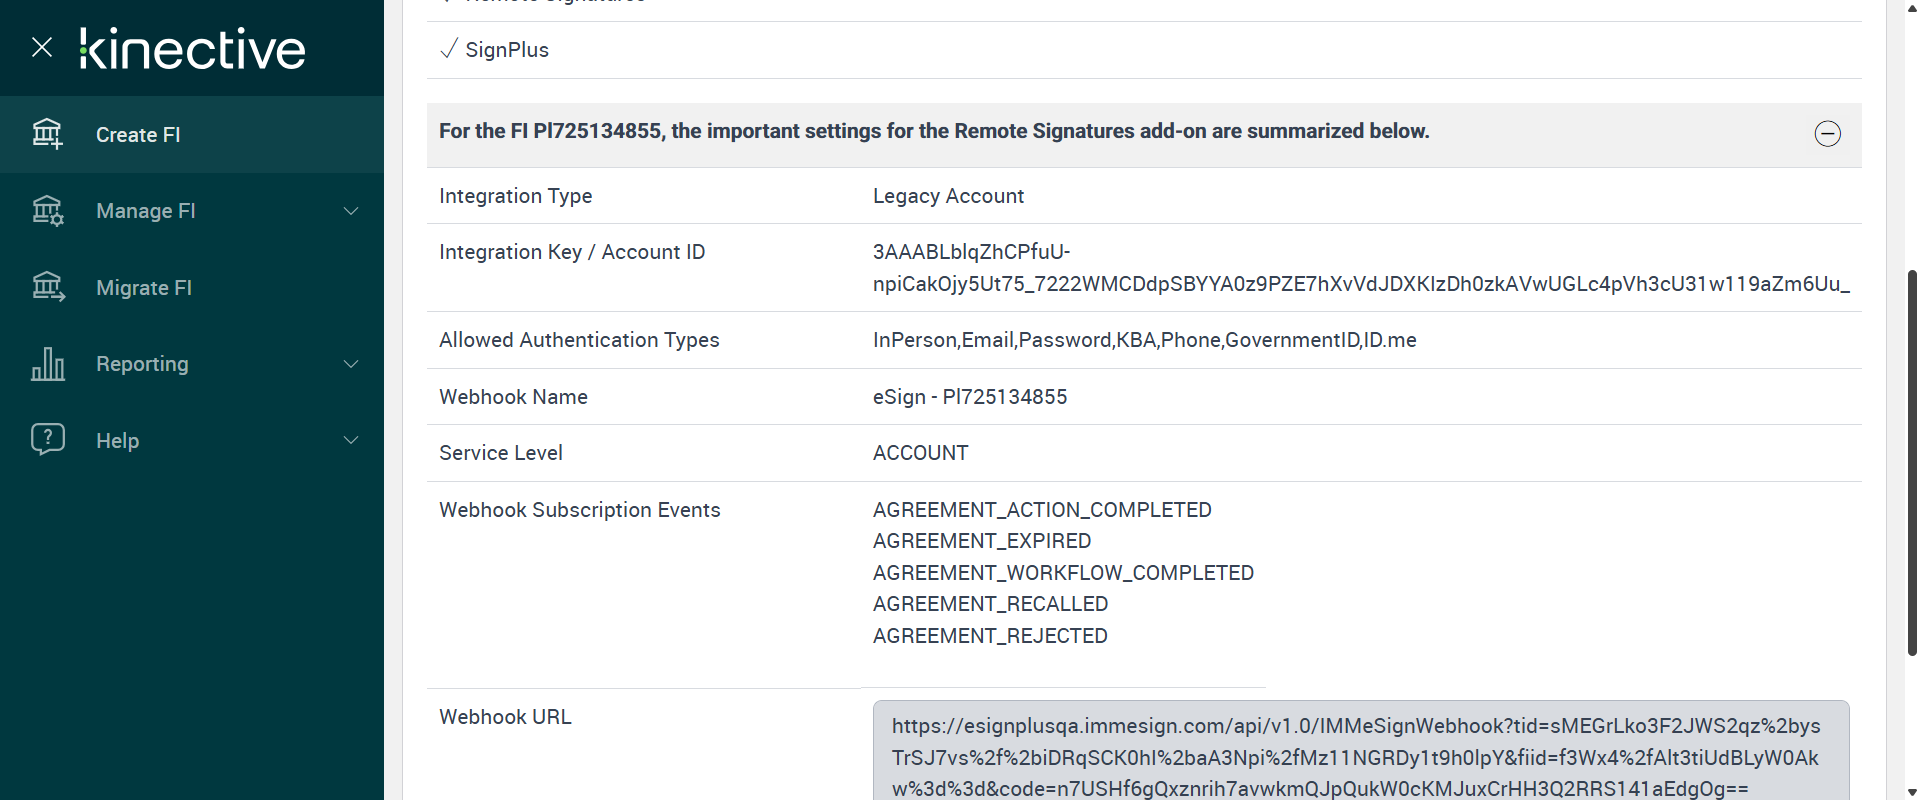
Task: Click the Migrate FI arrow-bank icon
Action: point(47,287)
